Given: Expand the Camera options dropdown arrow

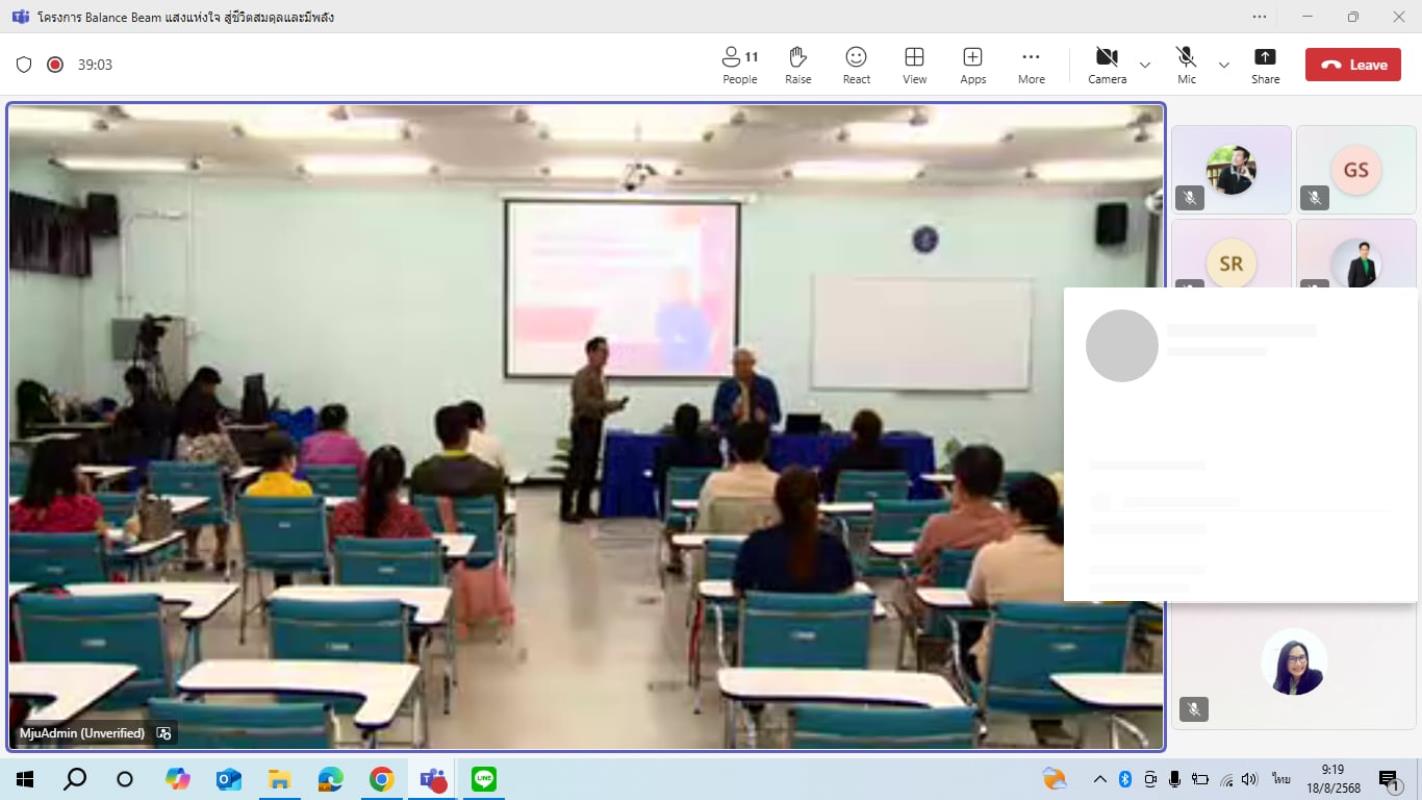Looking at the screenshot, I should (x=1145, y=65).
